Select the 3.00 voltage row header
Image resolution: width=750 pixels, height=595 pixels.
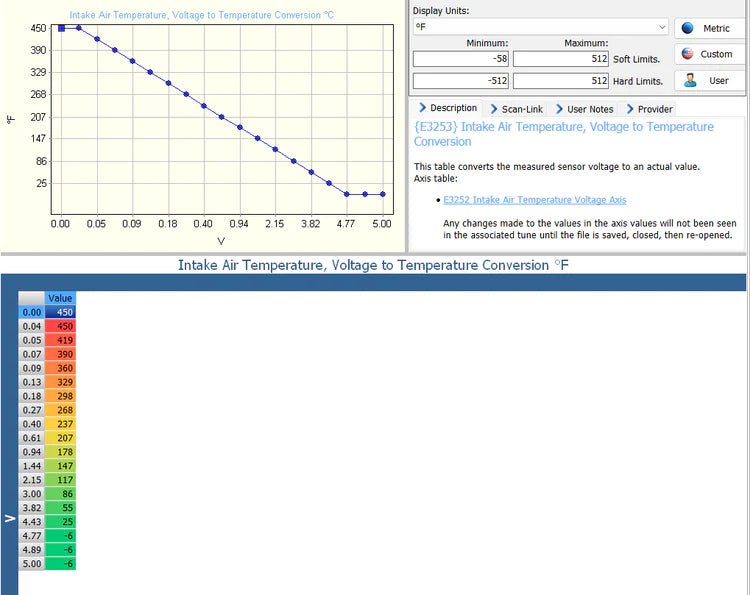point(32,494)
